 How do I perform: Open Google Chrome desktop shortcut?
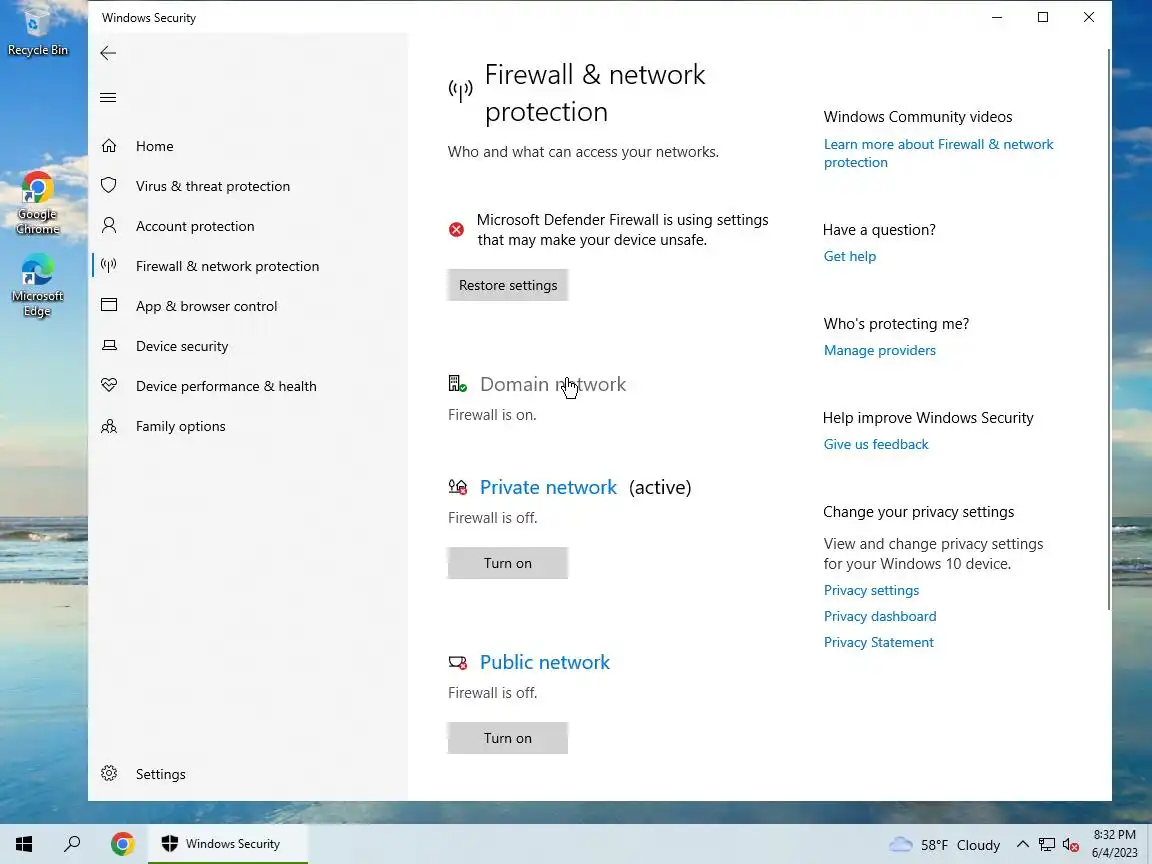coord(37,203)
